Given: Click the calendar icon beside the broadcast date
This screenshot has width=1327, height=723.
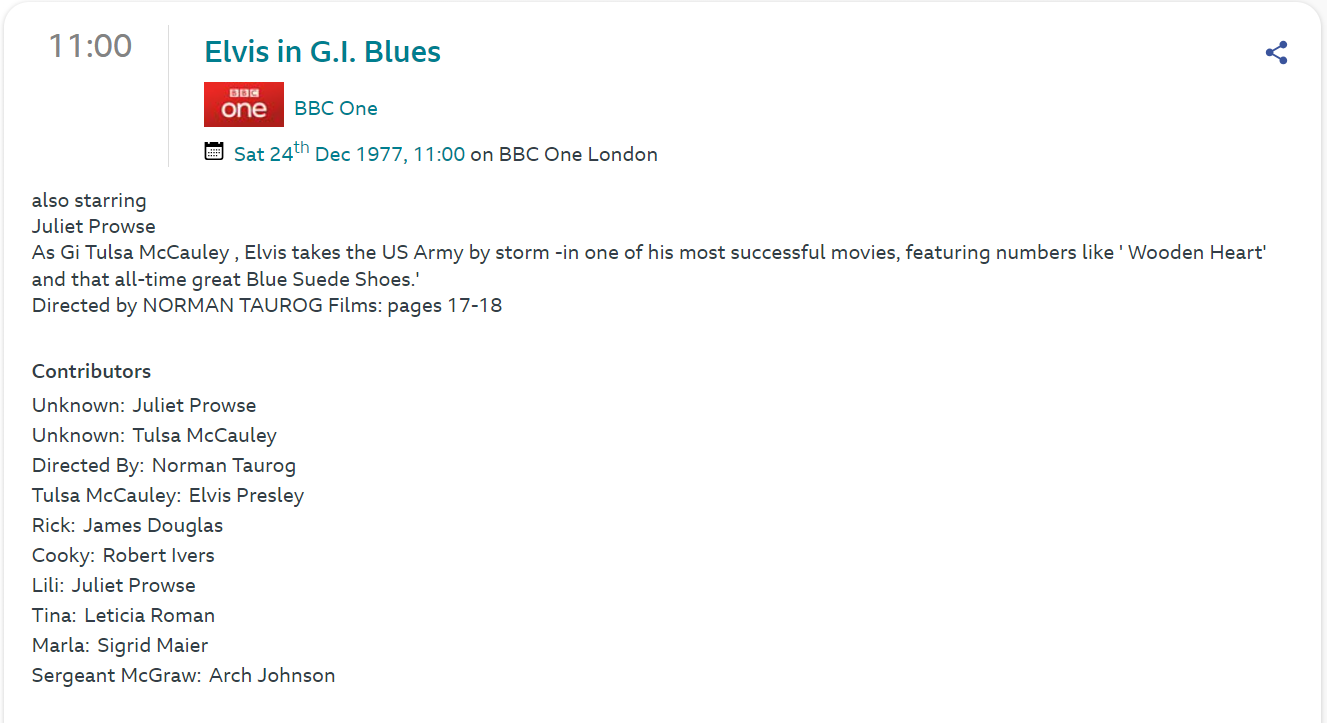Looking at the screenshot, I should click(x=214, y=151).
